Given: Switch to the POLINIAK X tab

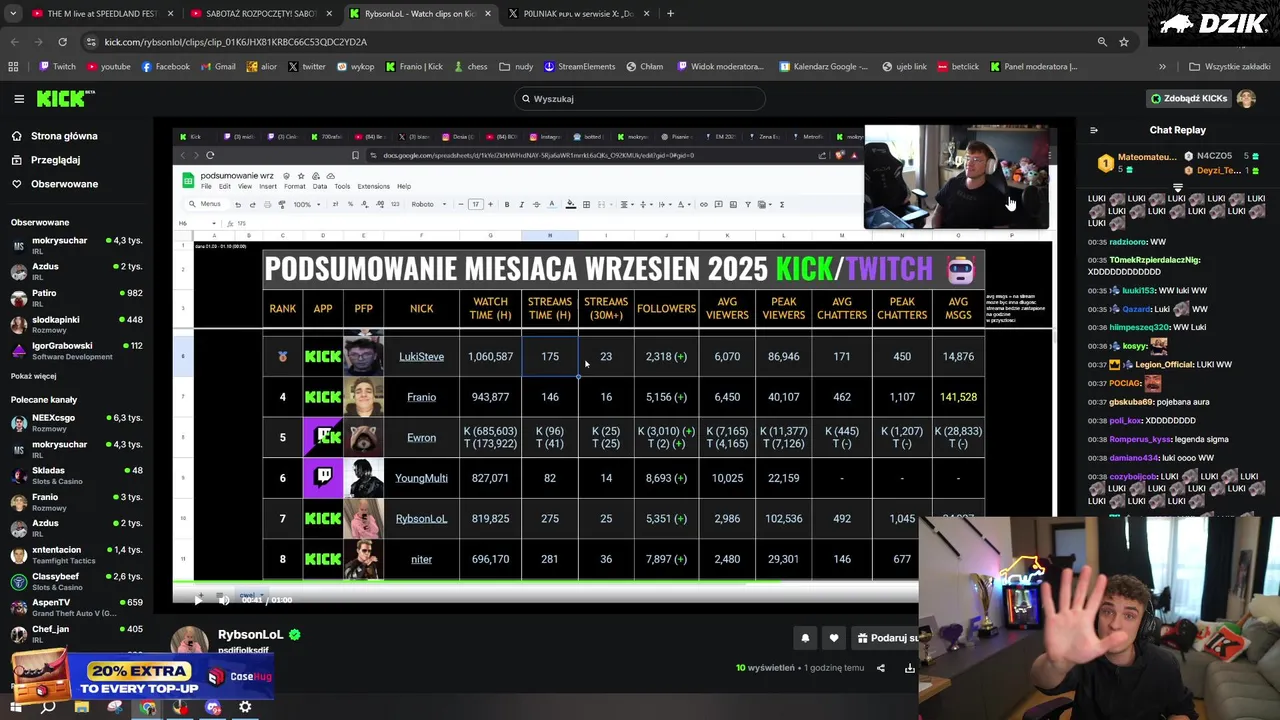Looking at the screenshot, I should 580,14.
